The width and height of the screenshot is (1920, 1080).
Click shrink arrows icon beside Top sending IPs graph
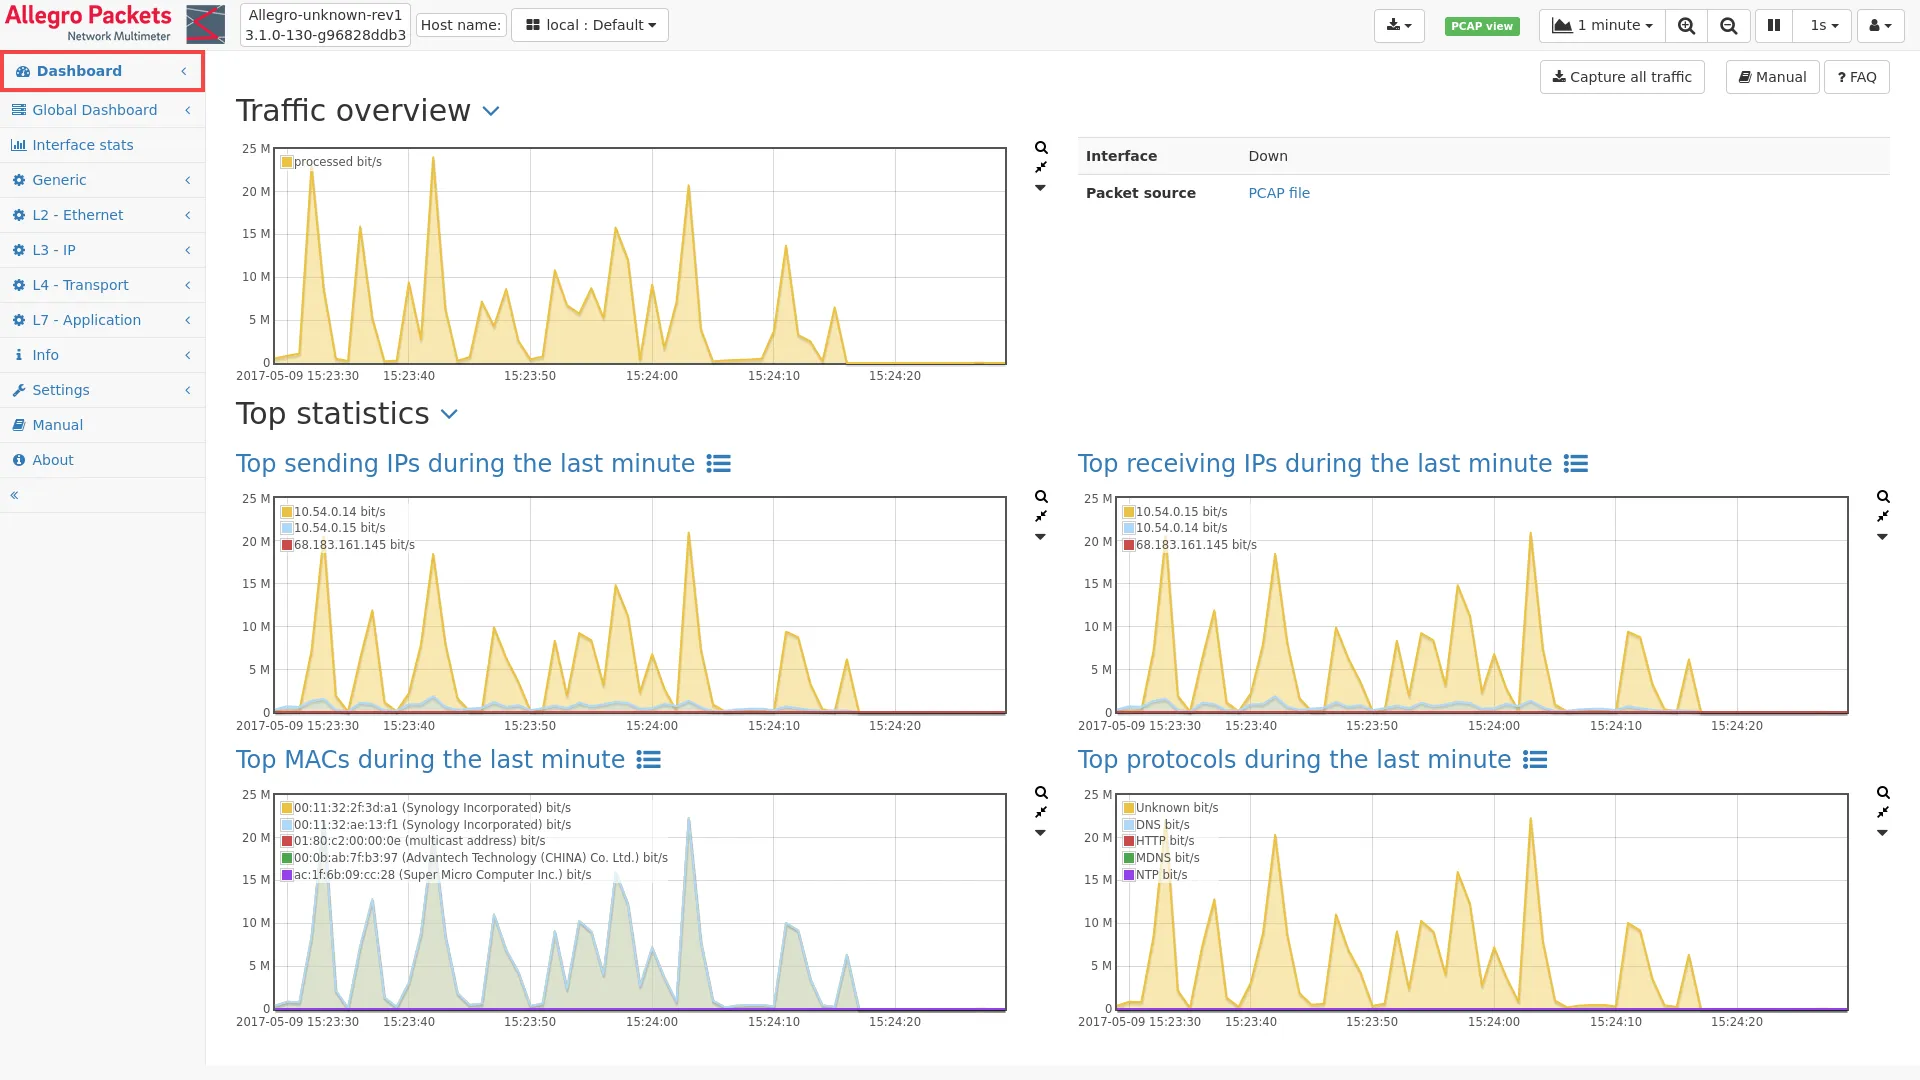(x=1041, y=517)
